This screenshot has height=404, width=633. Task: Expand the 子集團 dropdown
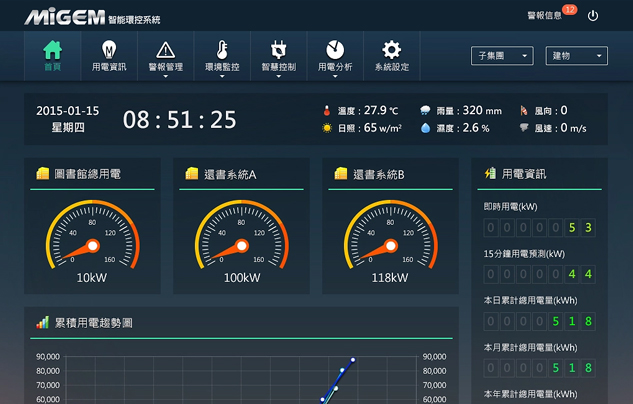point(502,56)
